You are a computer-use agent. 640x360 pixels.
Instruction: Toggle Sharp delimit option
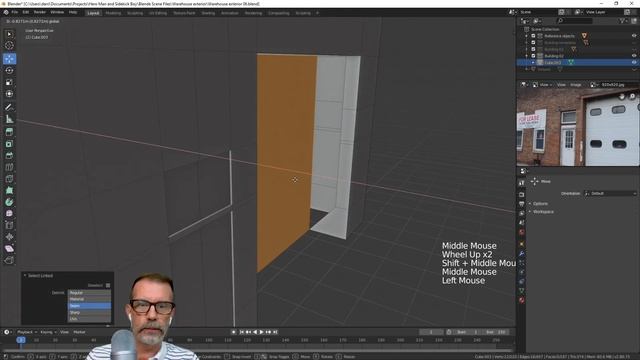[89, 312]
